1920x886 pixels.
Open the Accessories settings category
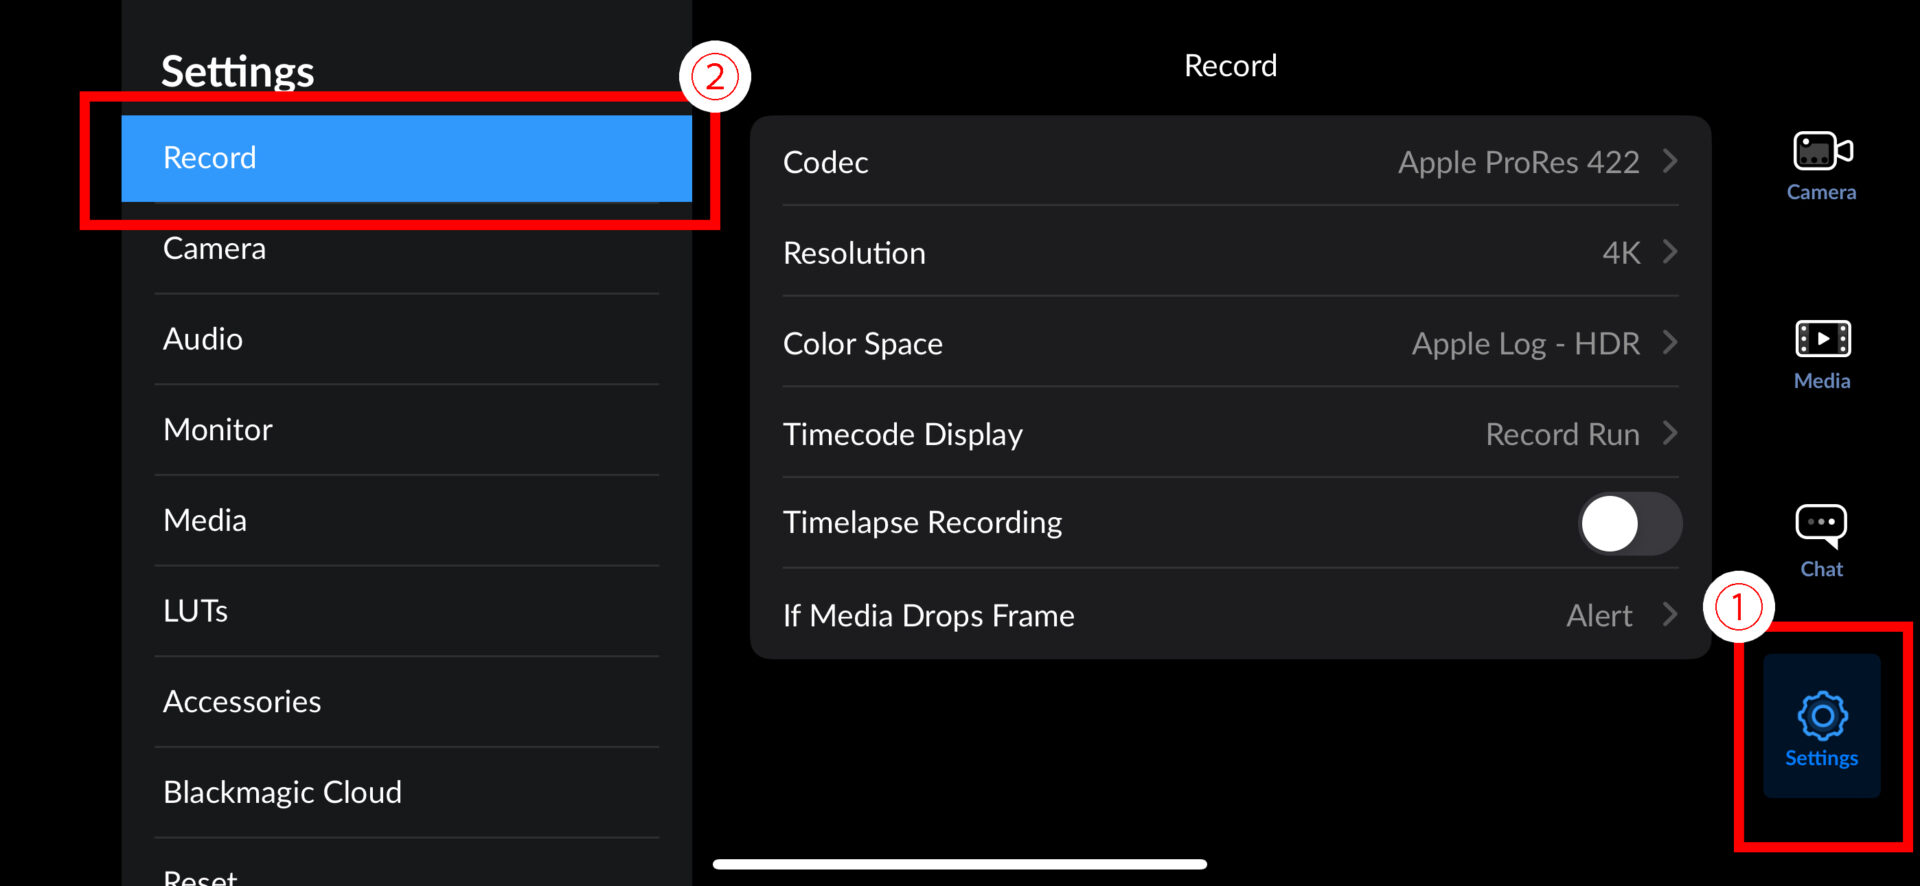406,702
